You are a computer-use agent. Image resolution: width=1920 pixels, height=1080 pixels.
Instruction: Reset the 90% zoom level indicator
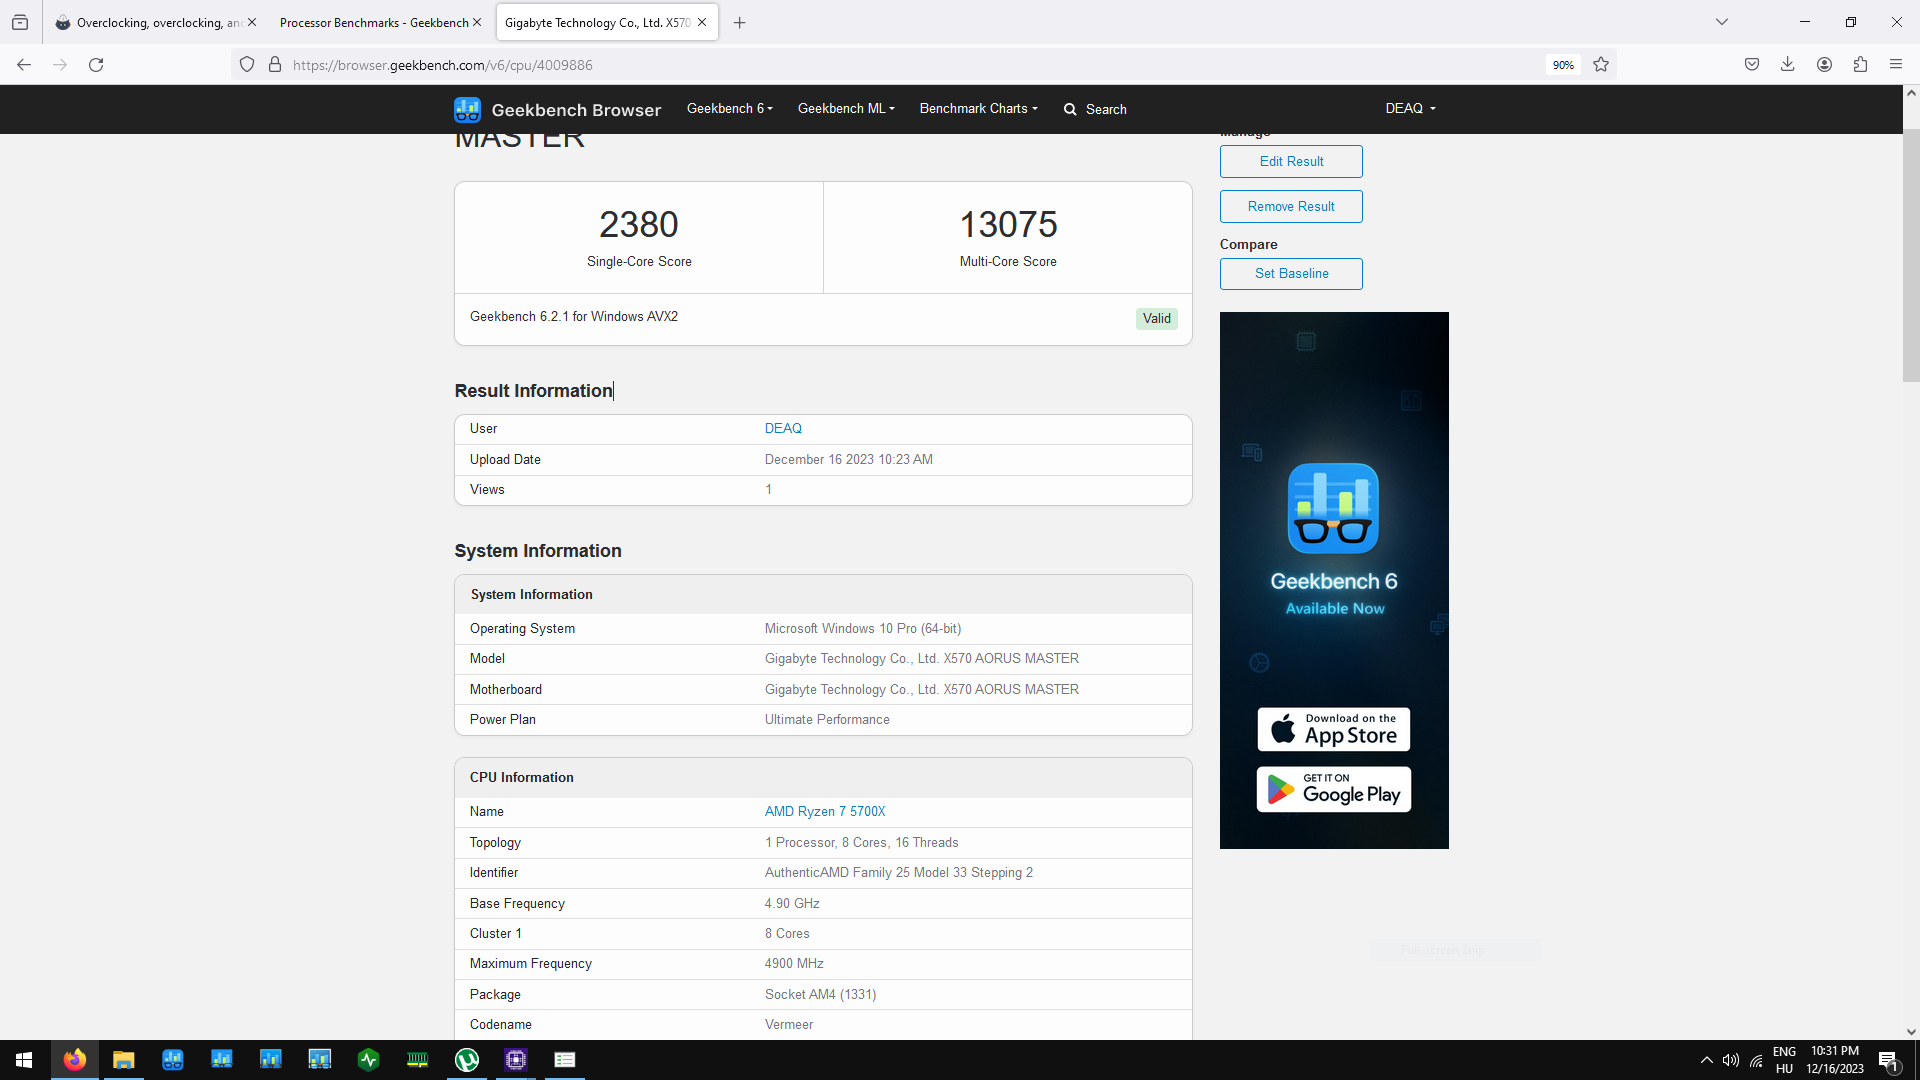pyautogui.click(x=1563, y=65)
